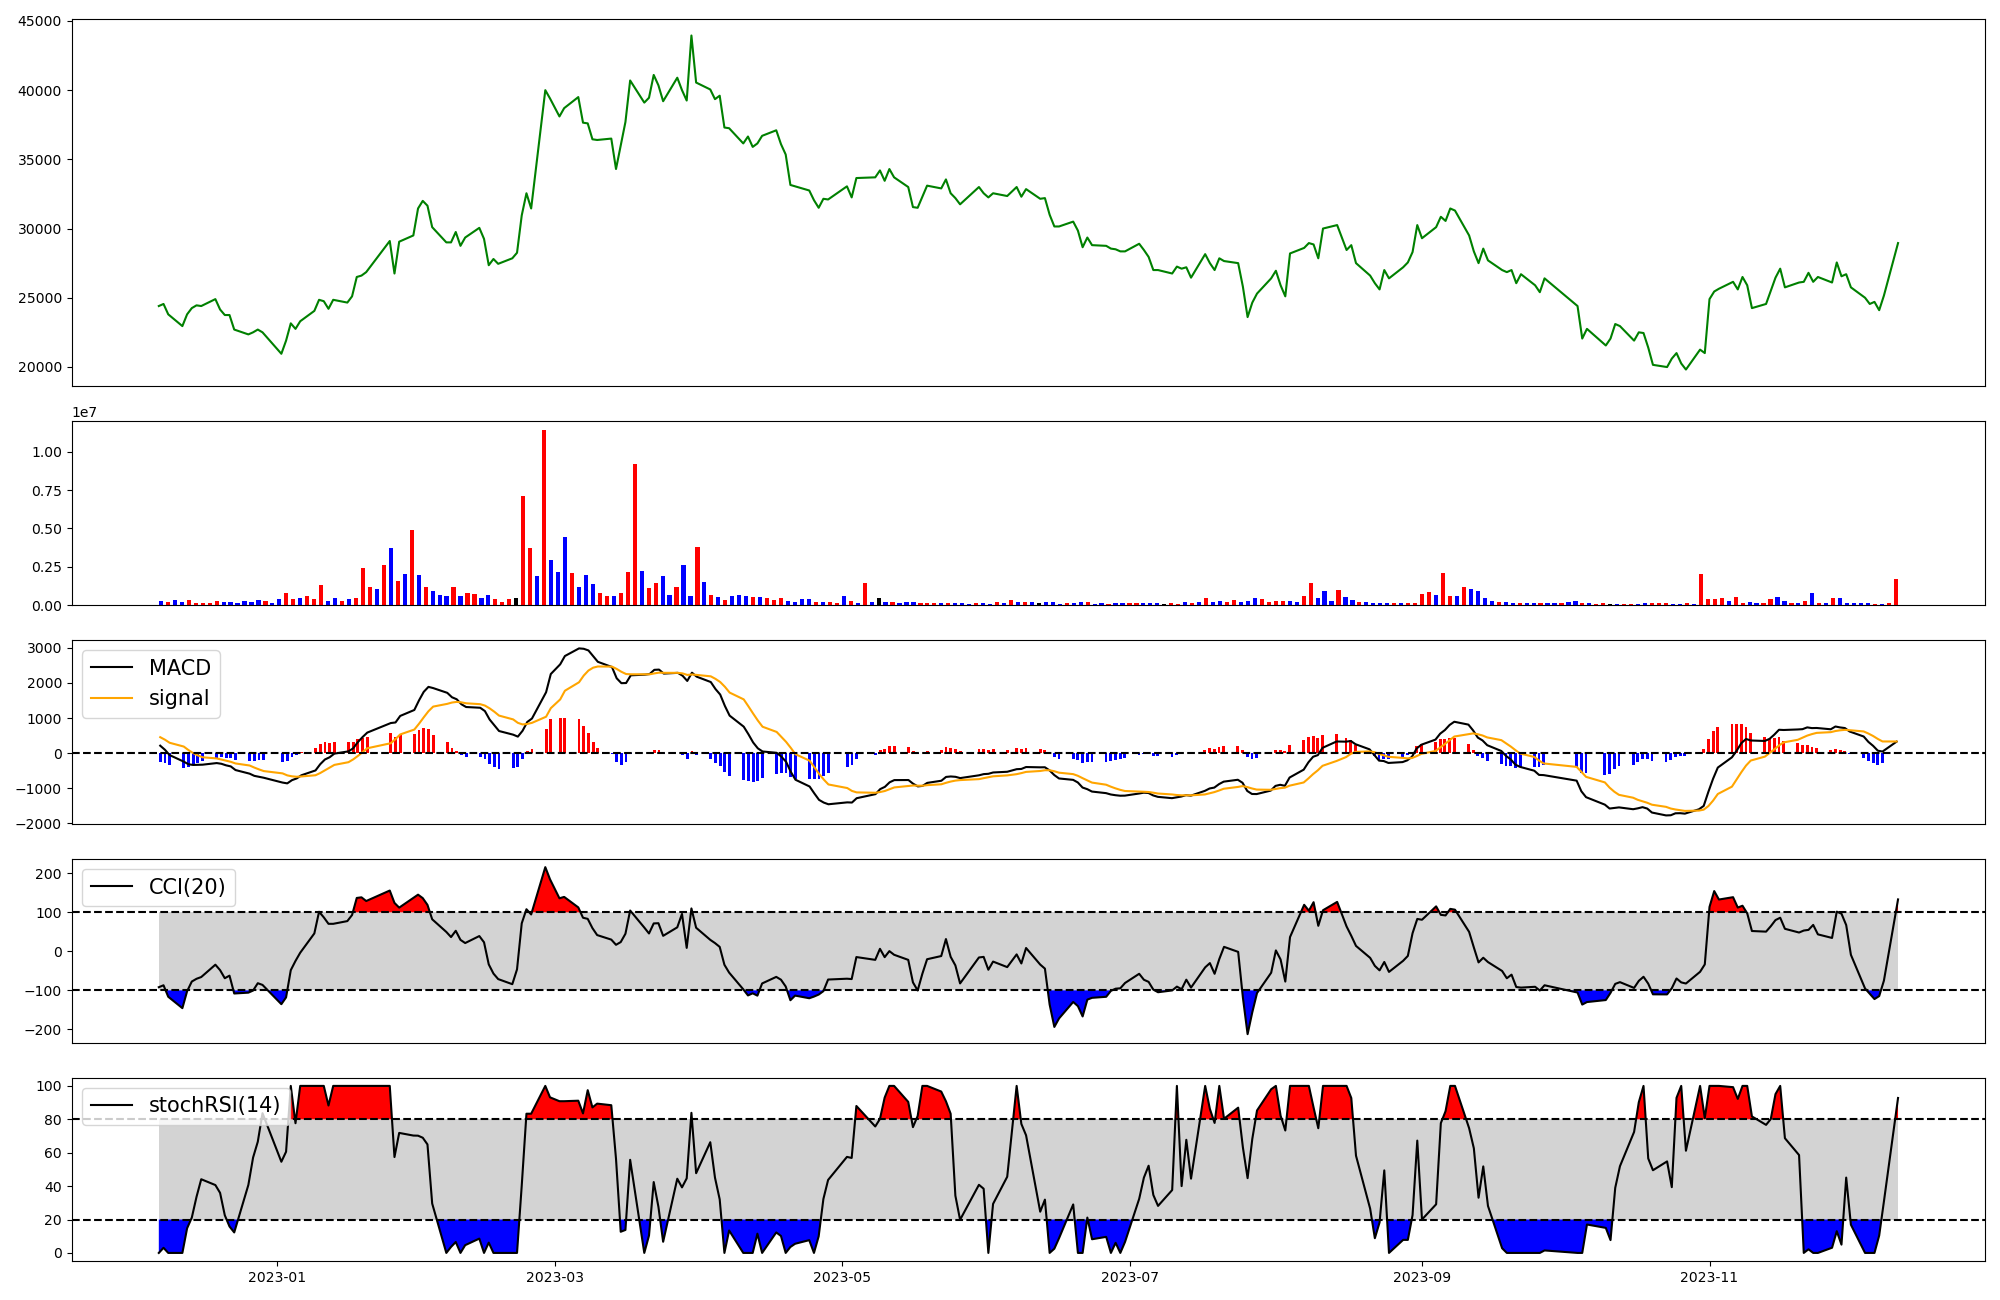2000x1300 pixels.
Task: Click the 2023-09 x-axis tick label
Action: (1422, 1277)
